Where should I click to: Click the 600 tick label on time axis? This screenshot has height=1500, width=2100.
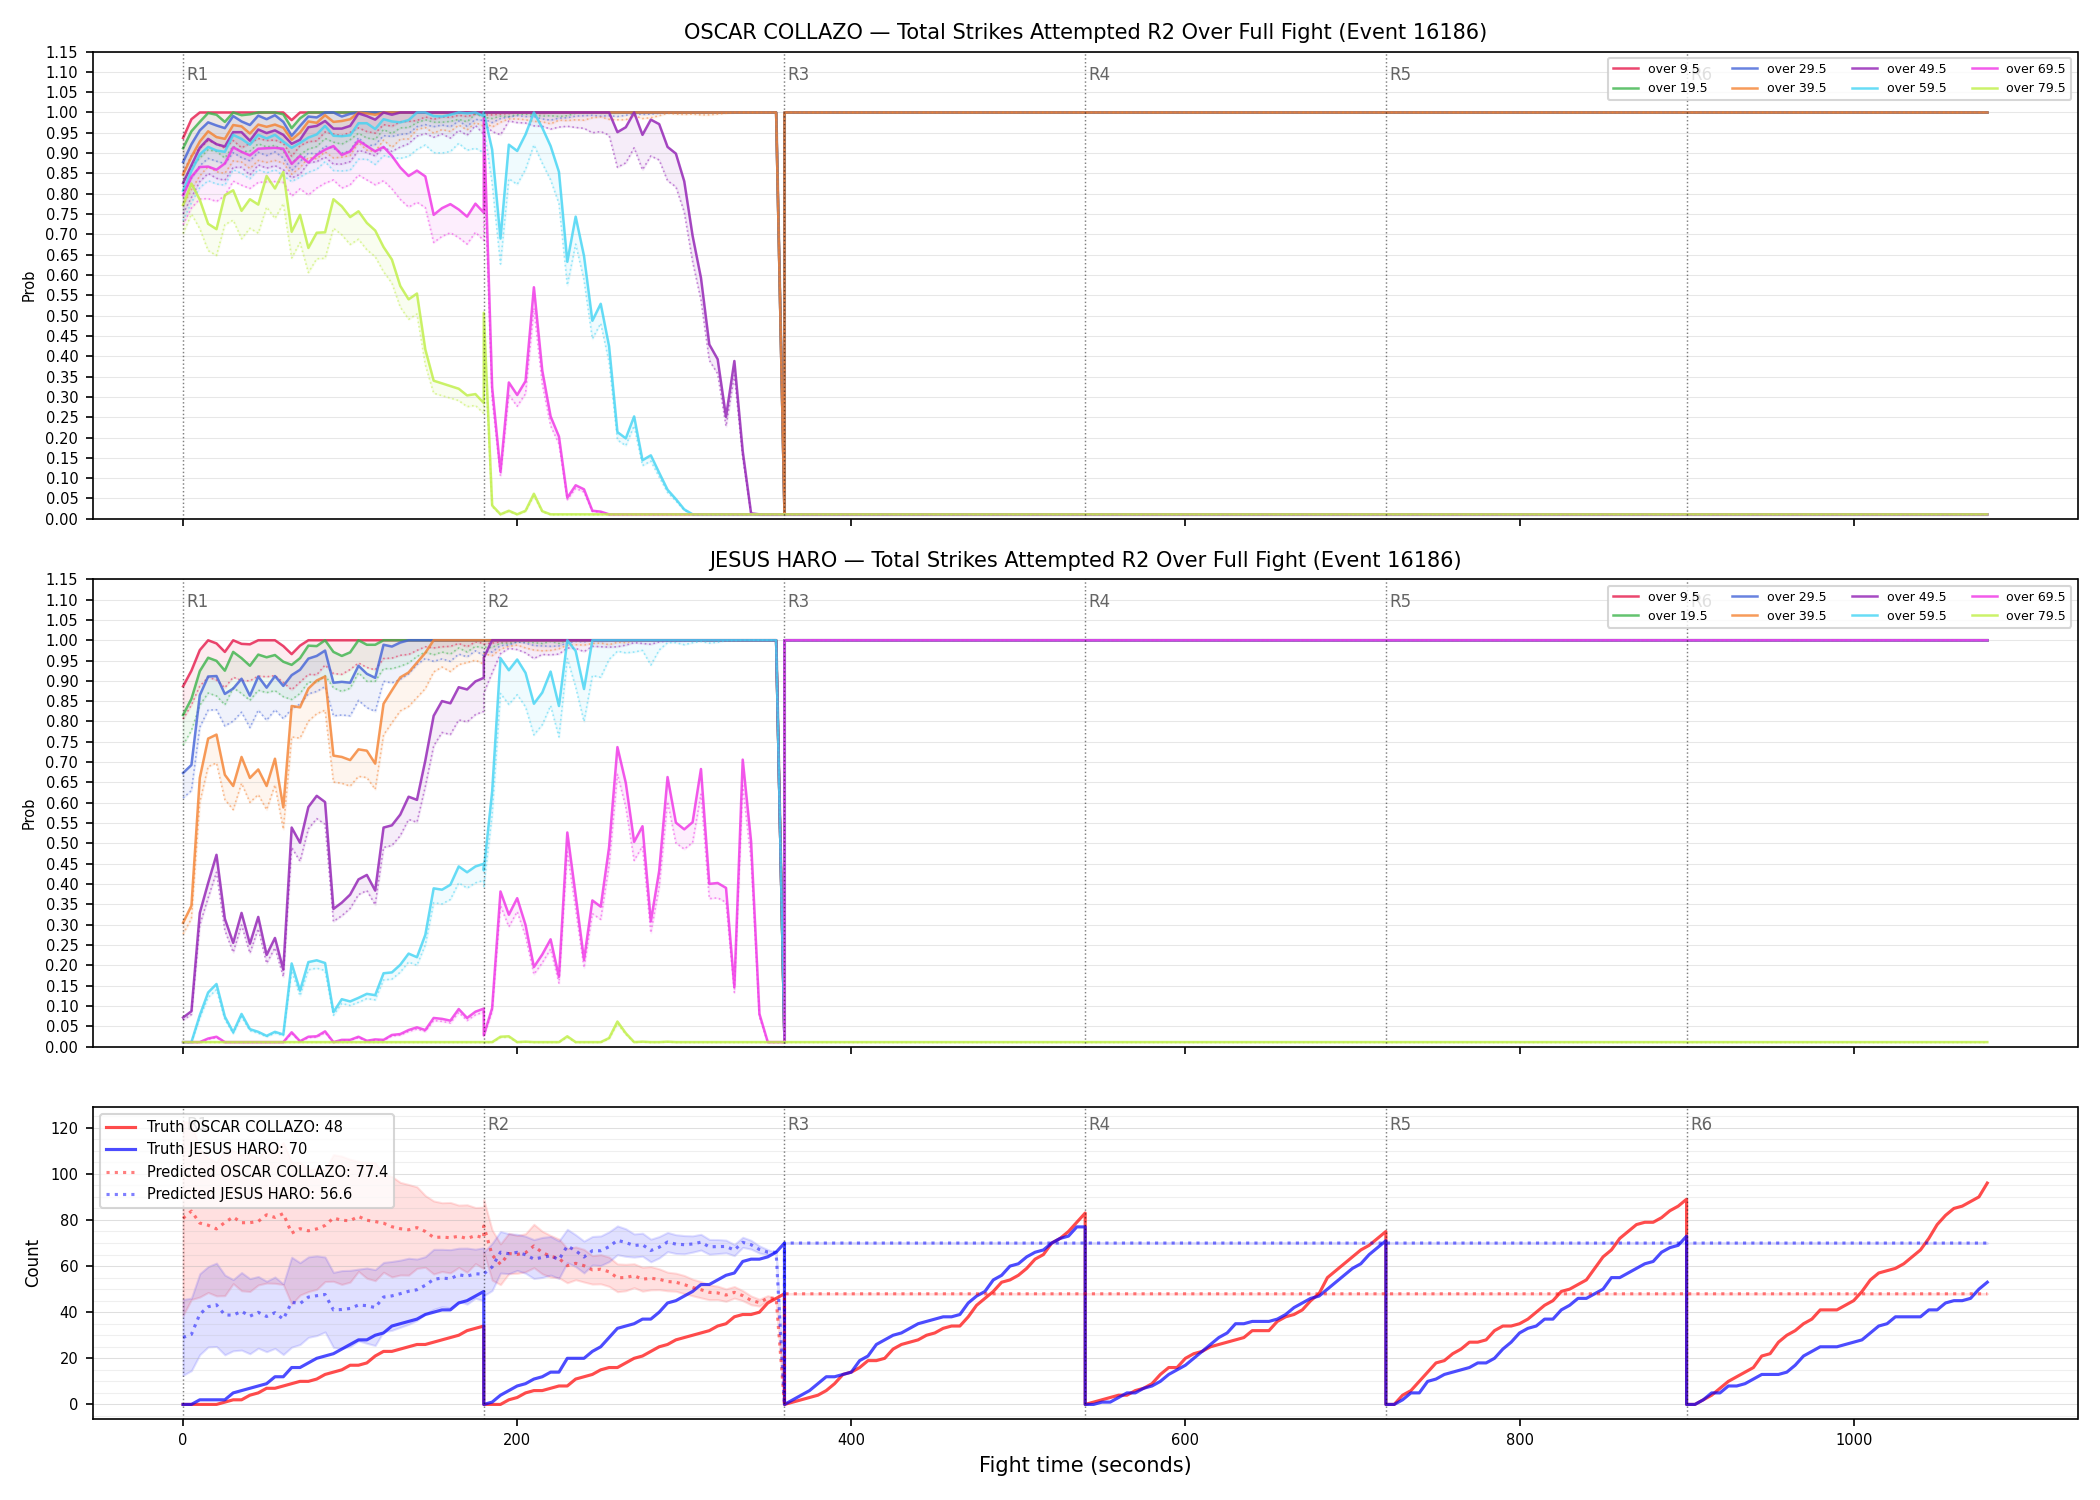pyautogui.click(x=1185, y=1440)
